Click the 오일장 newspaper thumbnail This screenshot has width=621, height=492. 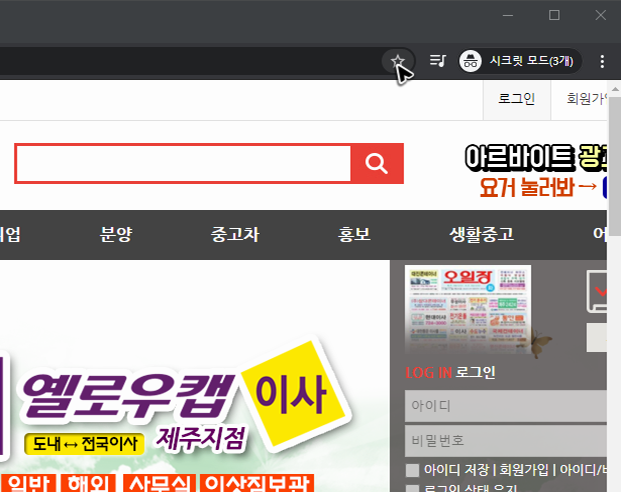(x=468, y=309)
